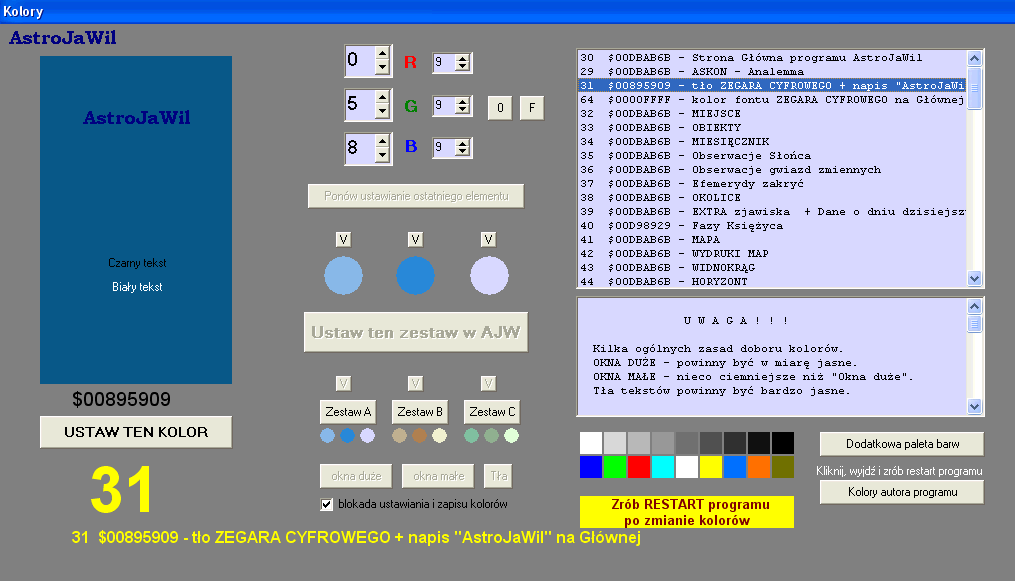Pick the olive swatch from the palette
This screenshot has height=581, width=1015.
click(x=783, y=467)
